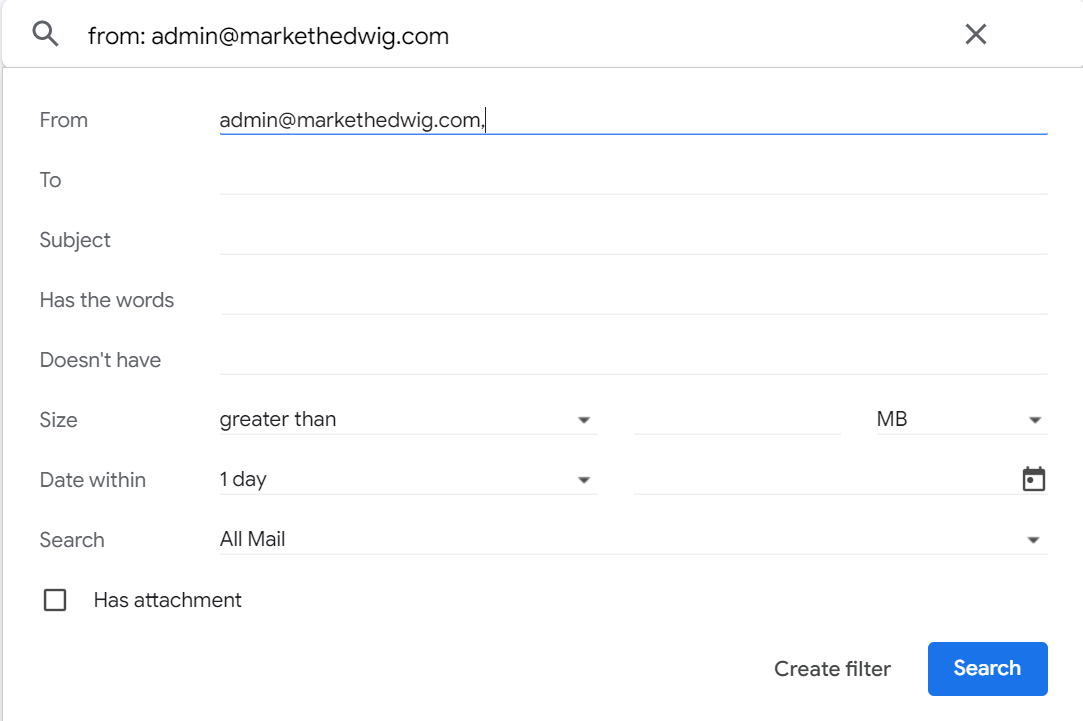Click the Size label
This screenshot has width=1083, height=721.
[x=58, y=420]
